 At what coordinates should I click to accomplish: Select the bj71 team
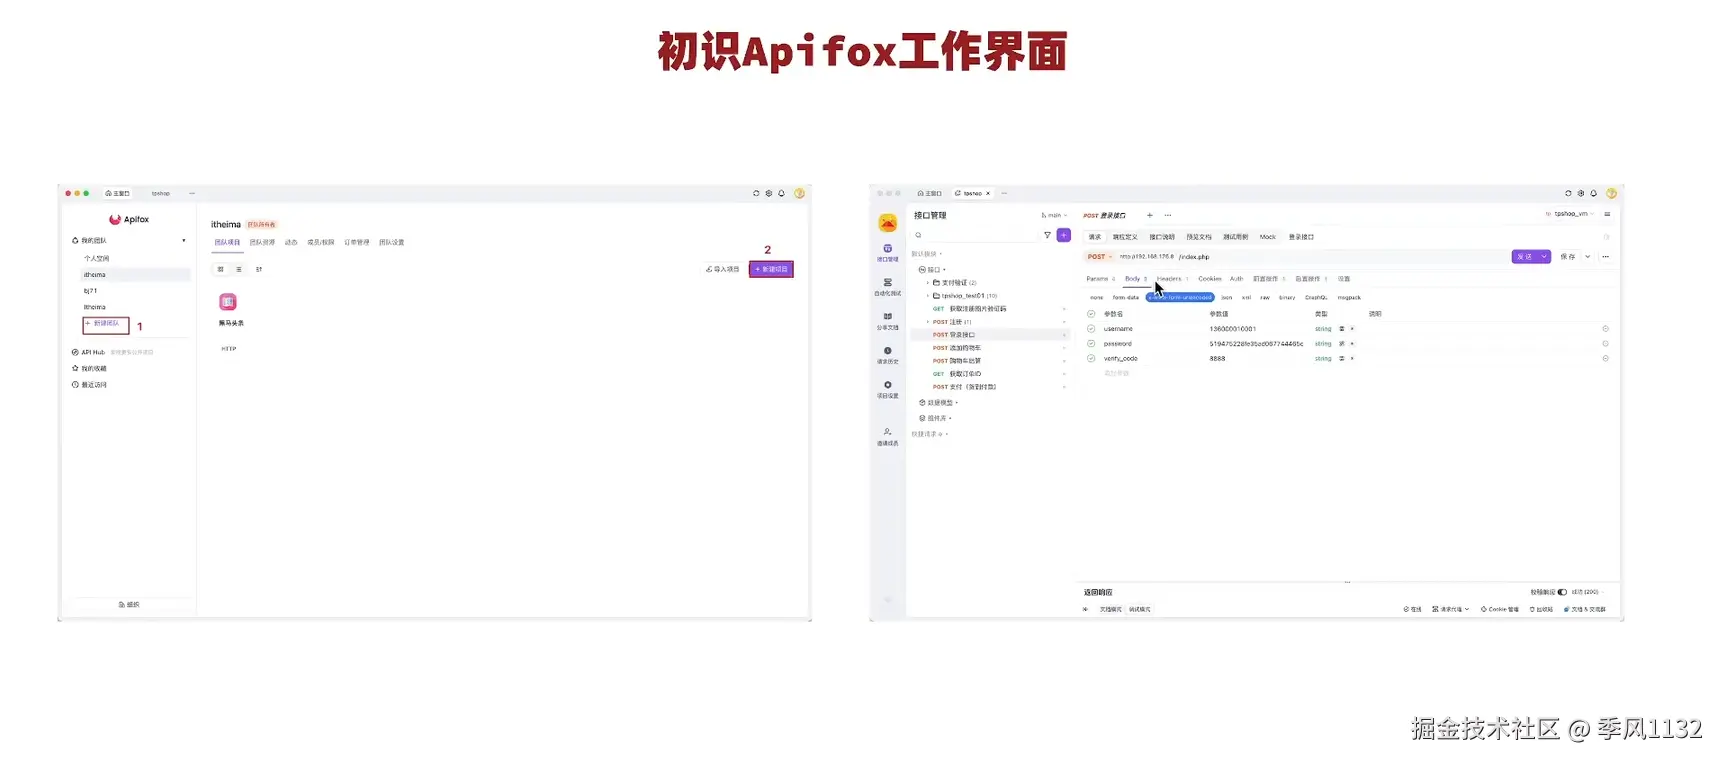tap(91, 291)
